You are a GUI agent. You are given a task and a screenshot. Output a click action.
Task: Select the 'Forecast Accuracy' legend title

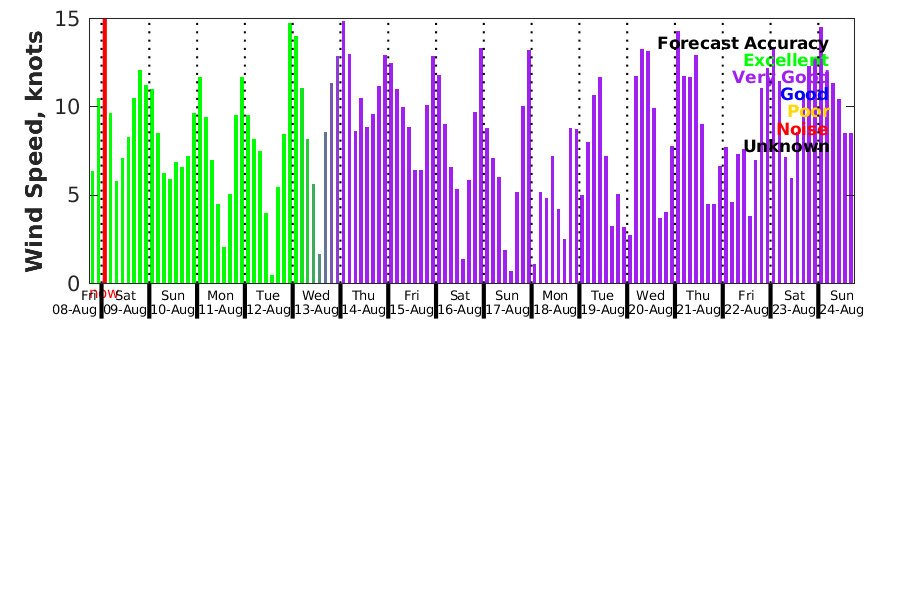(743, 44)
